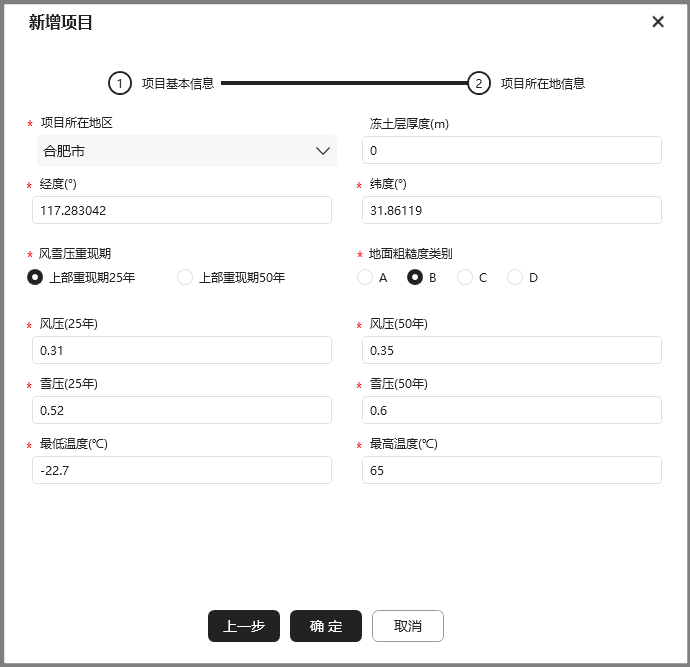
Task: Edit the 雪压(50年) value field
Action: 511,410
